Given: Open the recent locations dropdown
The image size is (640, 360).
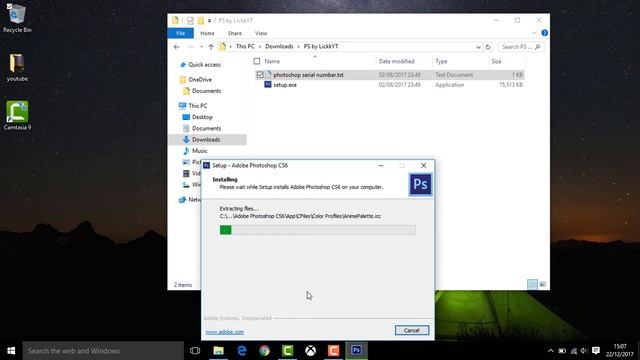Looking at the screenshot, I should 201,47.
